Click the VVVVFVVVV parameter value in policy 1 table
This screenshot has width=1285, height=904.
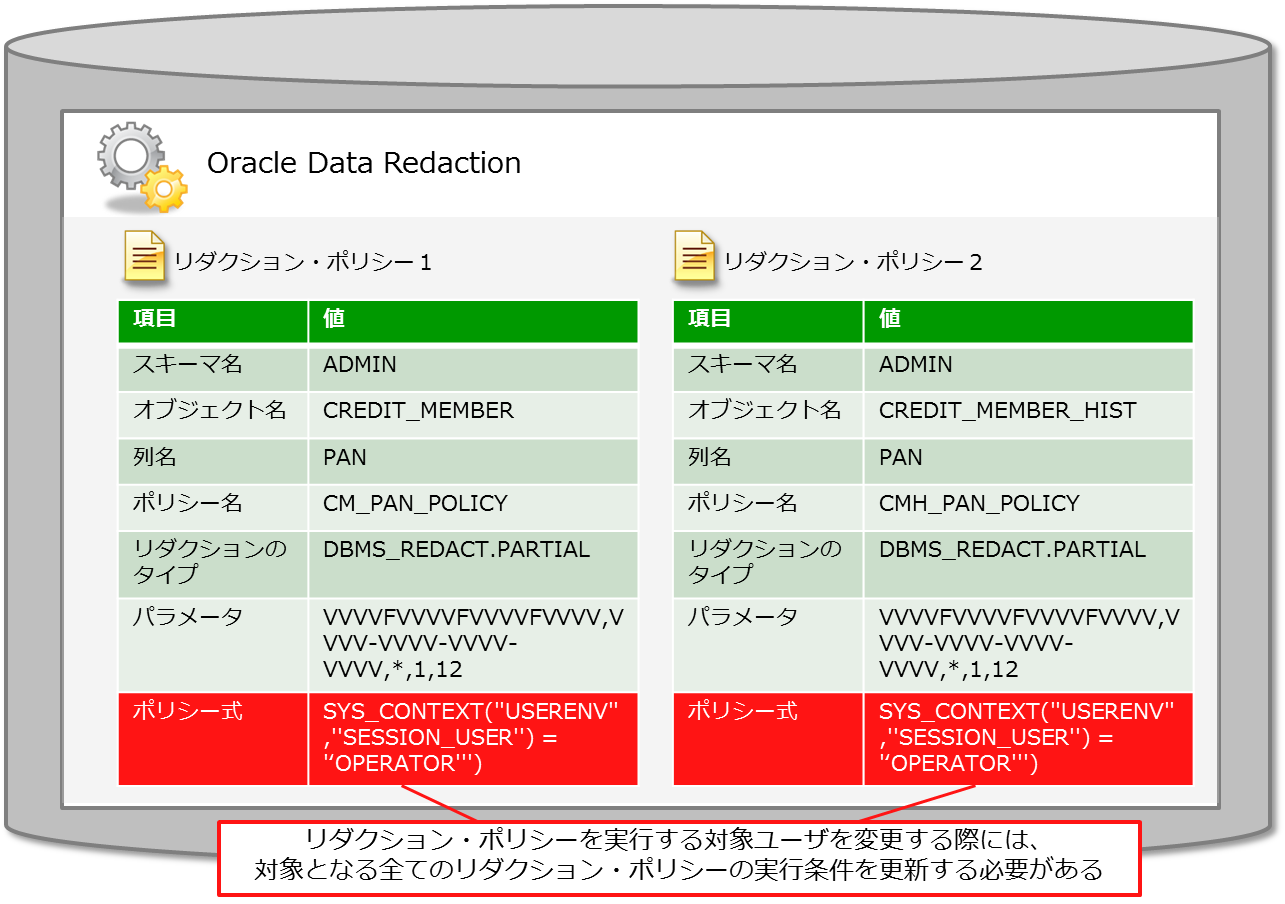[473, 645]
